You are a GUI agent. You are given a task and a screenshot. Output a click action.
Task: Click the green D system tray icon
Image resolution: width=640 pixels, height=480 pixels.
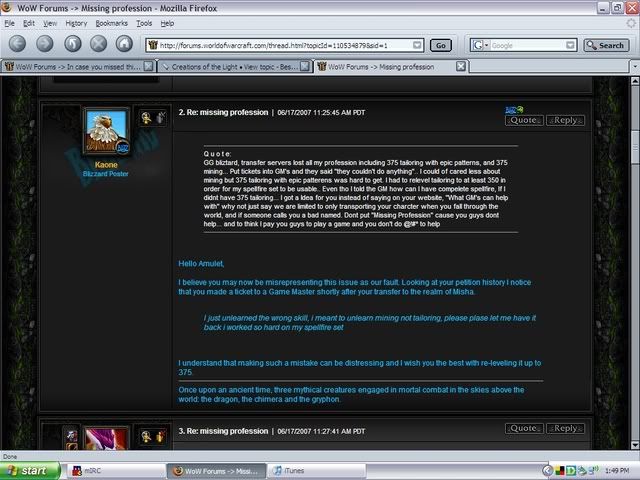[x=570, y=471]
